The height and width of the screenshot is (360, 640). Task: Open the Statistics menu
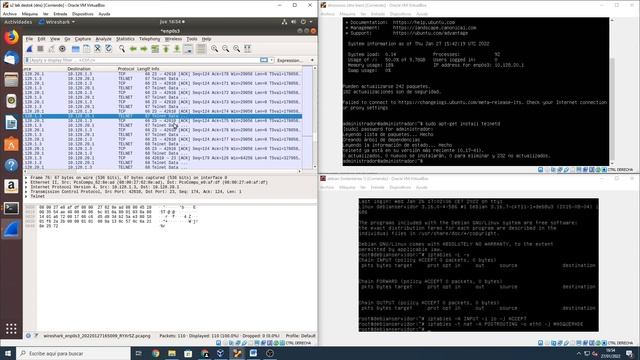[x=125, y=39]
